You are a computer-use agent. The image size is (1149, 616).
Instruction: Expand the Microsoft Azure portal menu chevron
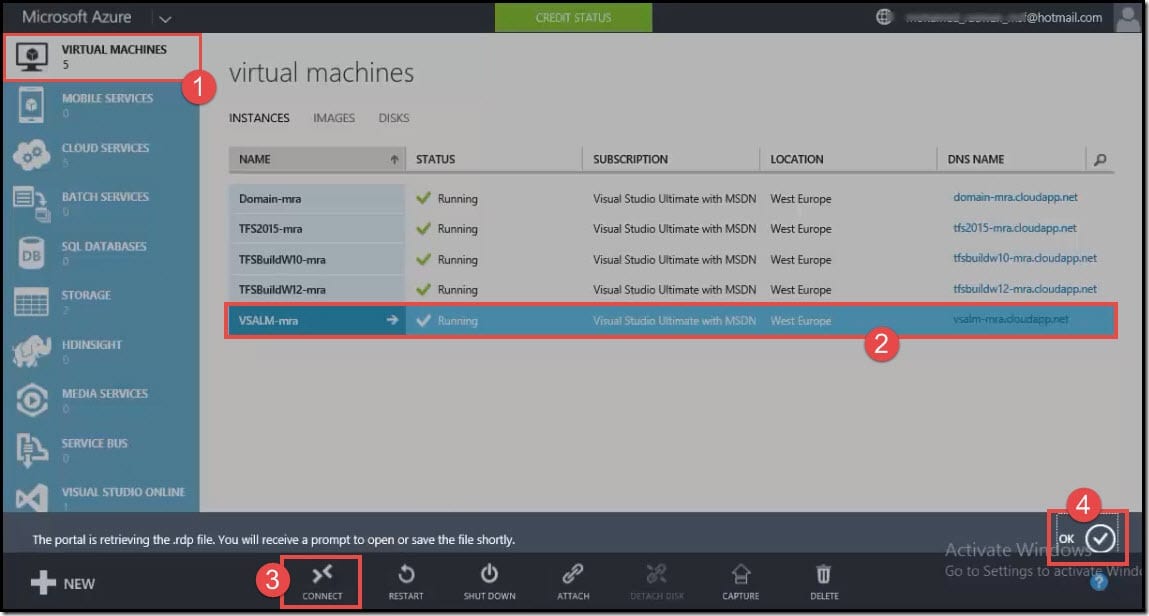[165, 17]
